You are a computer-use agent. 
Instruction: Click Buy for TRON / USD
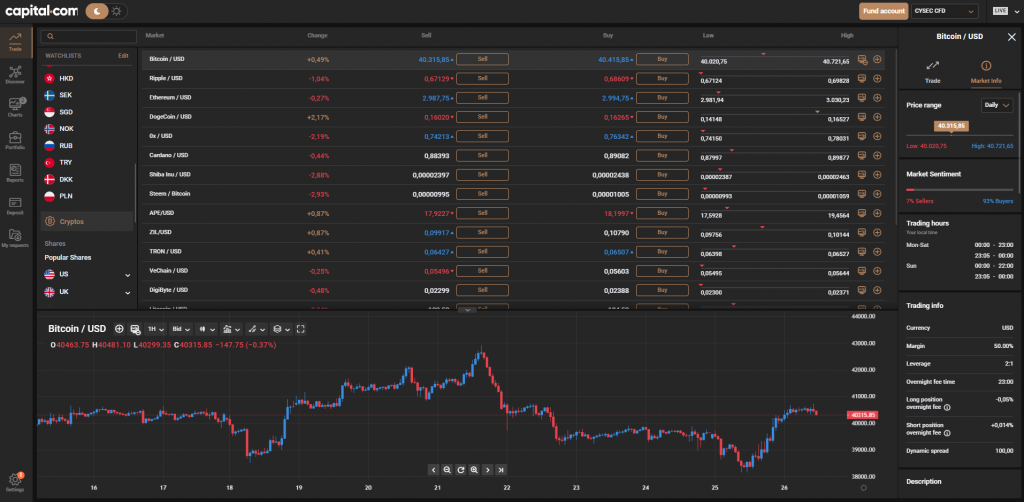pyautogui.click(x=662, y=251)
